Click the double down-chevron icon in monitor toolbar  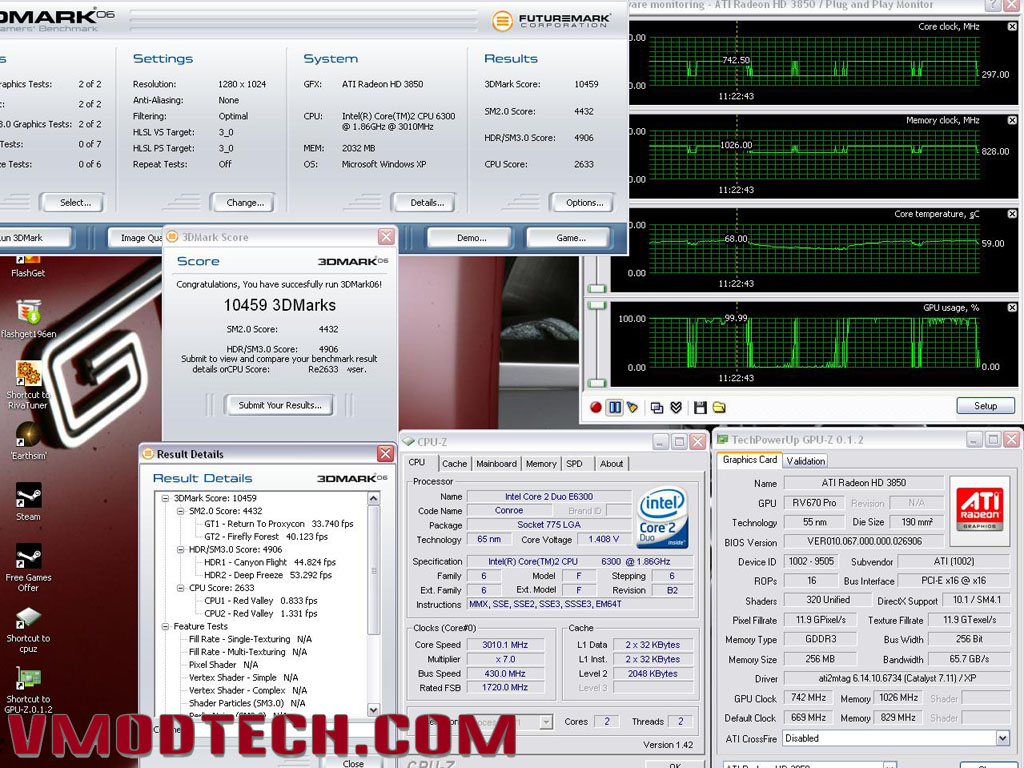(x=677, y=408)
